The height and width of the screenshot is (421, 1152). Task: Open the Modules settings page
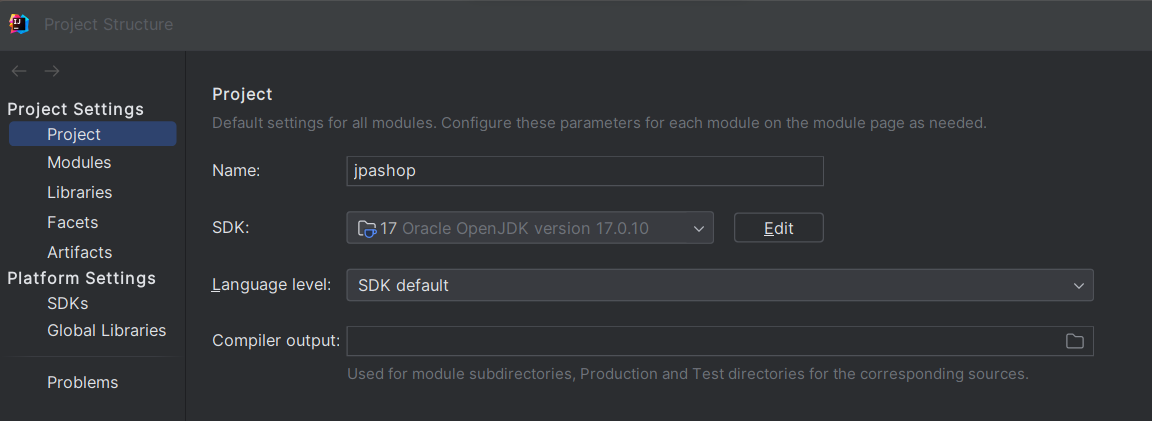coord(79,162)
